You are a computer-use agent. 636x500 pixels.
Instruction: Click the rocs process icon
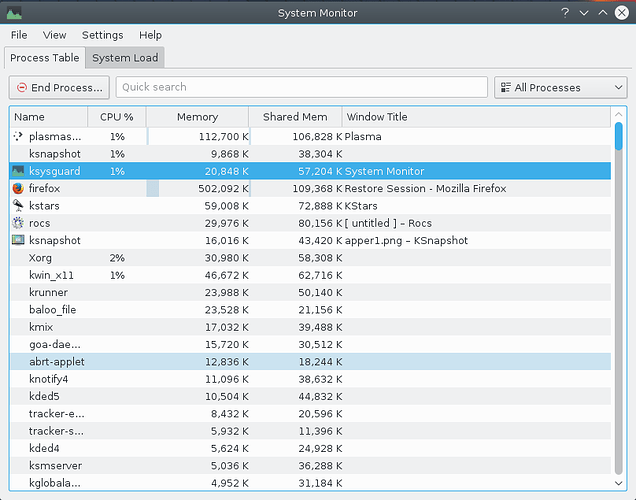coord(18,223)
